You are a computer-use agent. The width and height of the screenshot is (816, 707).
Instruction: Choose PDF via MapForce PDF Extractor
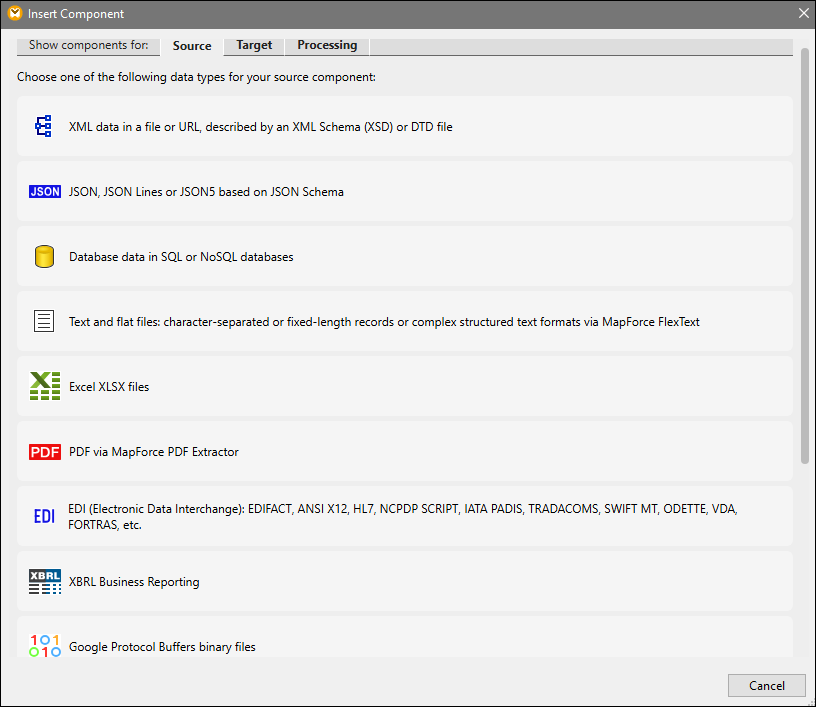[x=154, y=452]
